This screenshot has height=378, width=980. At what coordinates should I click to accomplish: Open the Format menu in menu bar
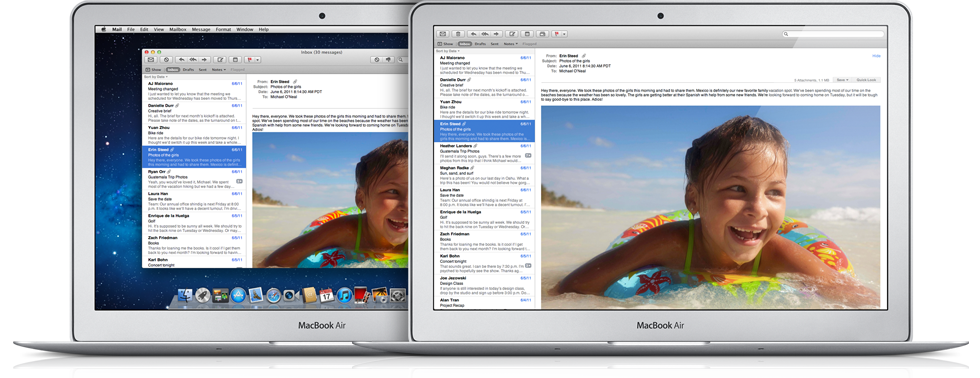[x=223, y=29]
